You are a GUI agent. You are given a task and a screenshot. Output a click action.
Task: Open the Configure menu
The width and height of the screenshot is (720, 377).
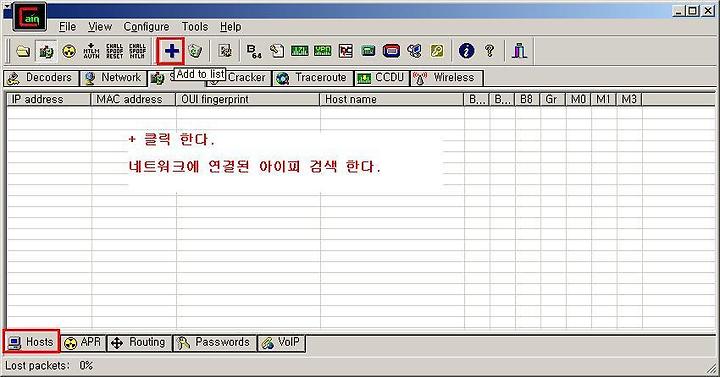[x=146, y=27]
